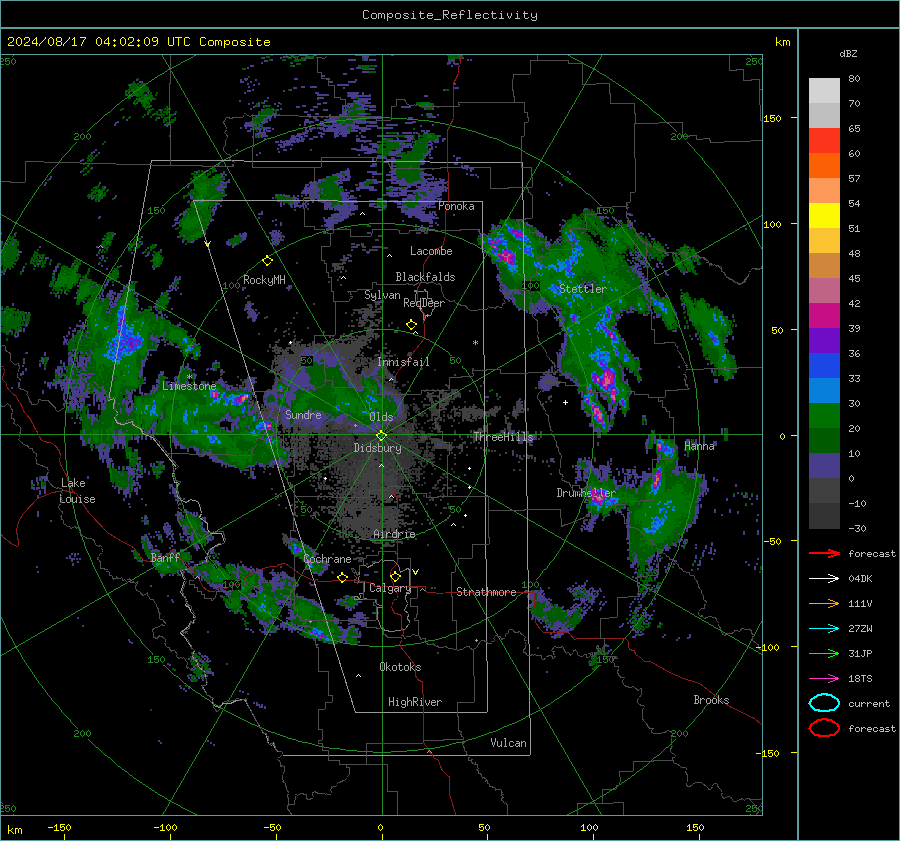Click the cyan current ellipse legend icon
The width and height of the screenshot is (900, 841).
[824, 703]
